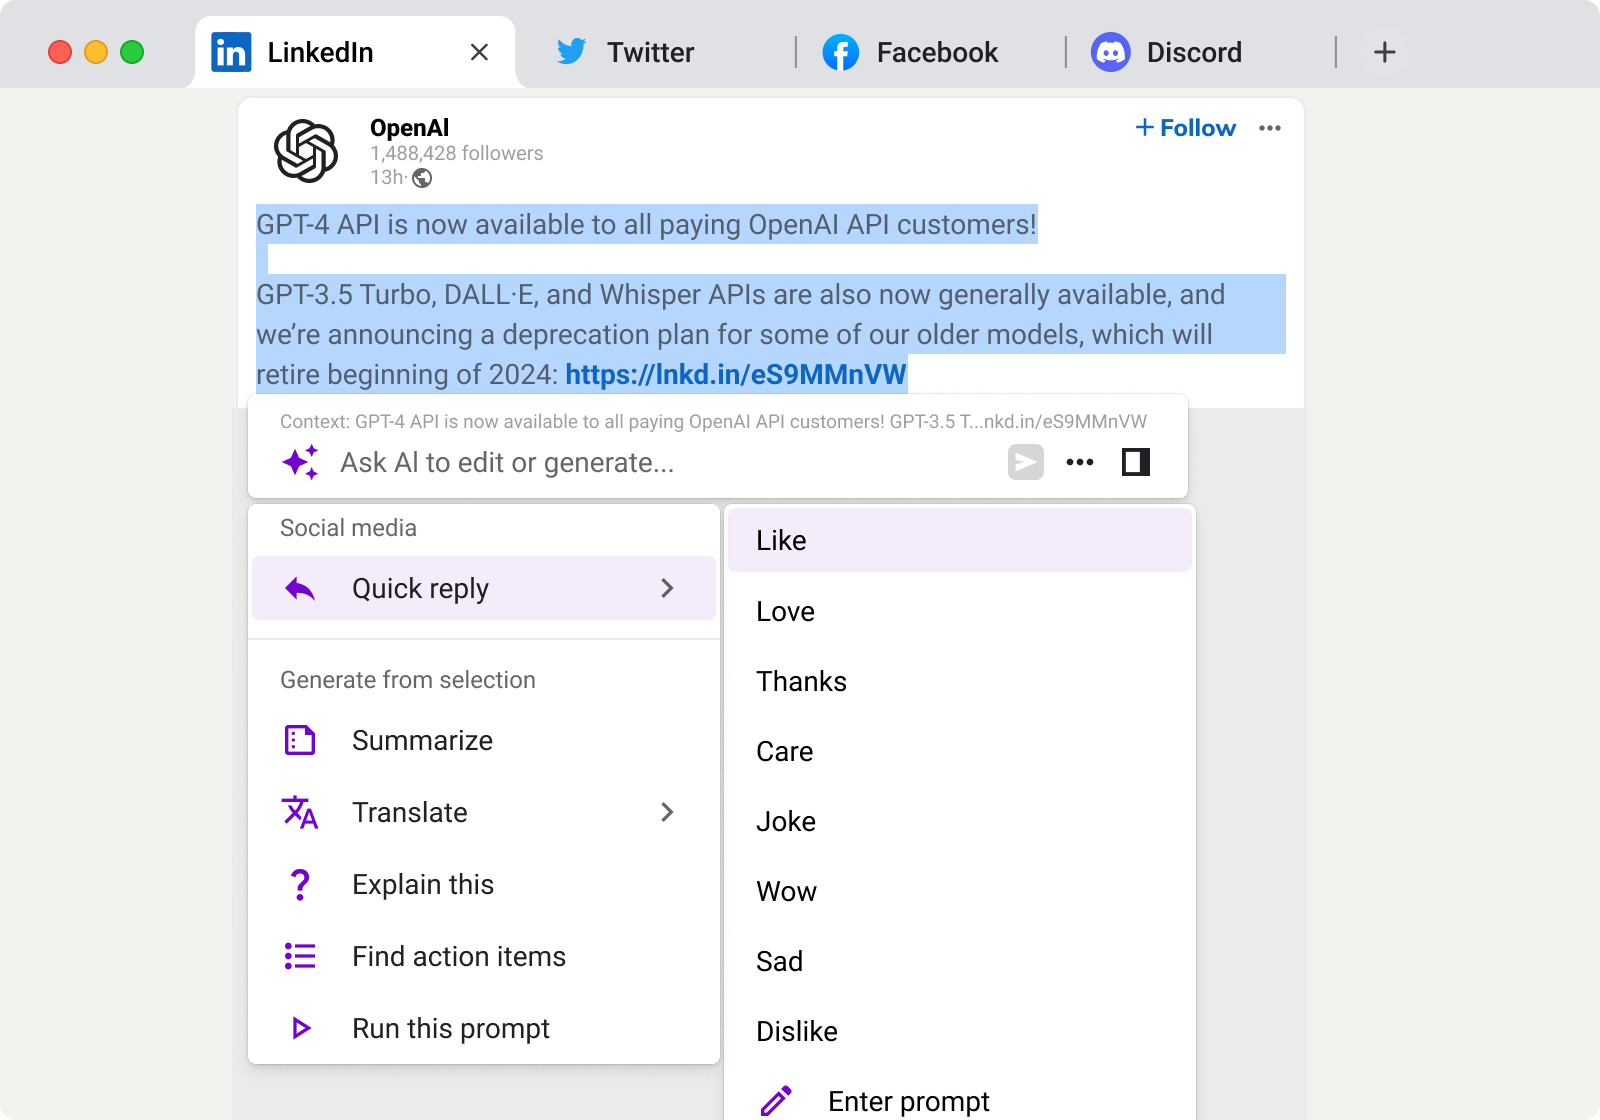
Task: Switch to the Discord tab
Action: coord(1194,52)
